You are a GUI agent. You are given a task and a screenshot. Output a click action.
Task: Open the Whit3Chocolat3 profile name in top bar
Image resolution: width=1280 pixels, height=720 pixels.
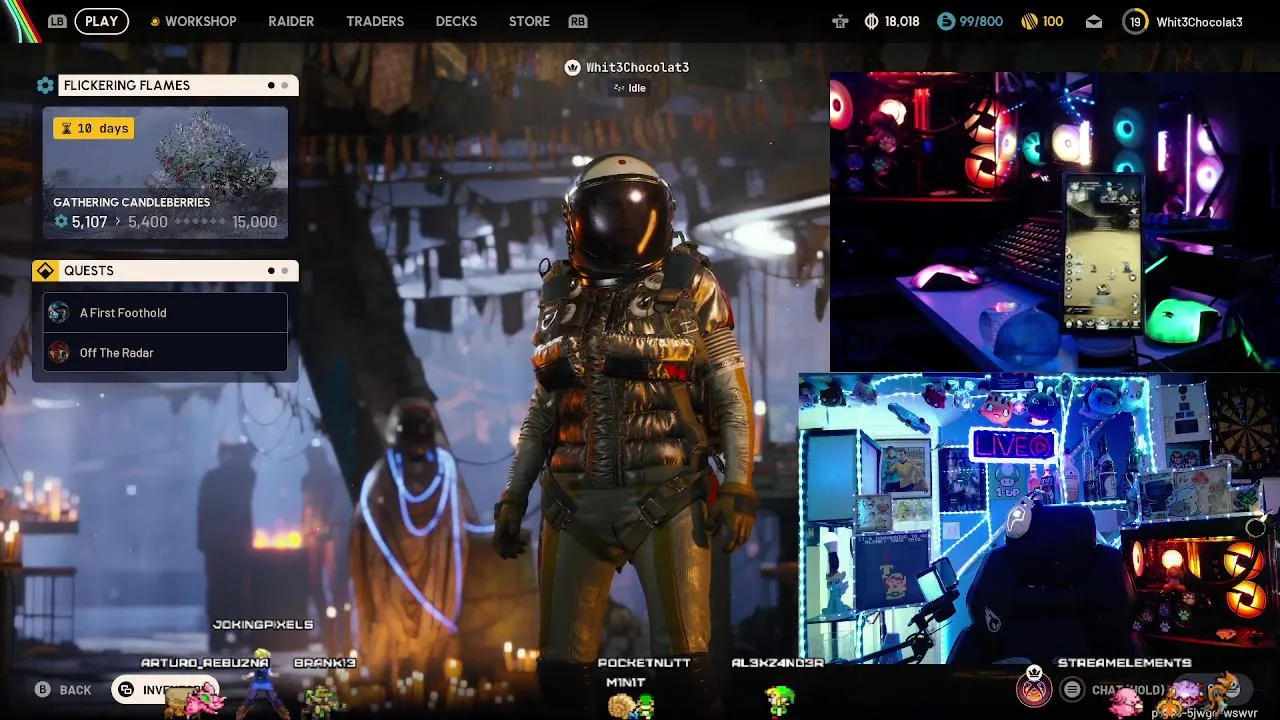click(1199, 21)
